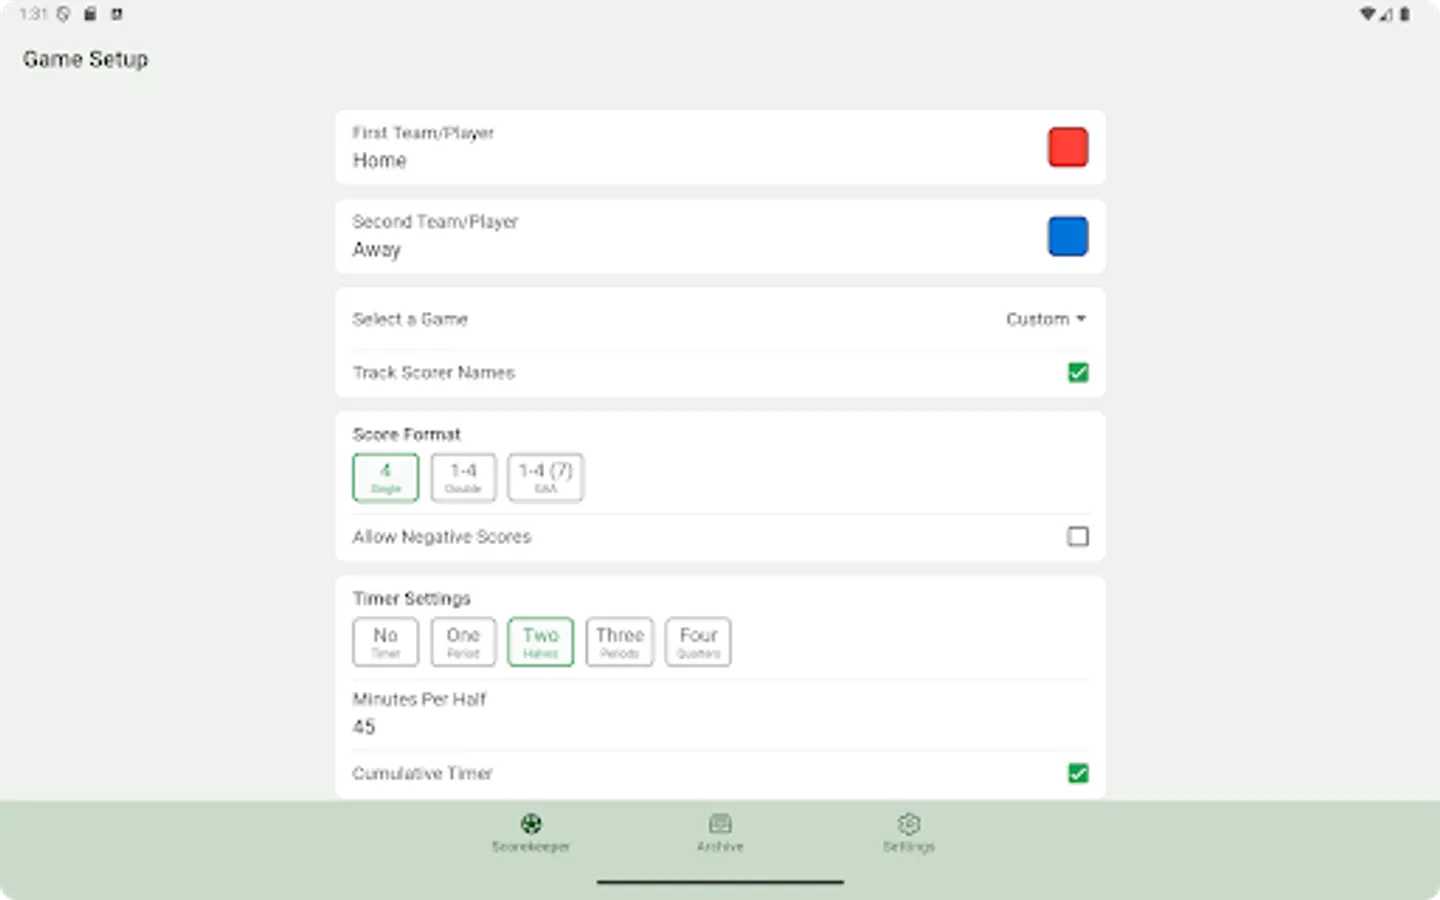Select the 1-4 Double score format
This screenshot has width=1440, height=900.
pos(463,477)
